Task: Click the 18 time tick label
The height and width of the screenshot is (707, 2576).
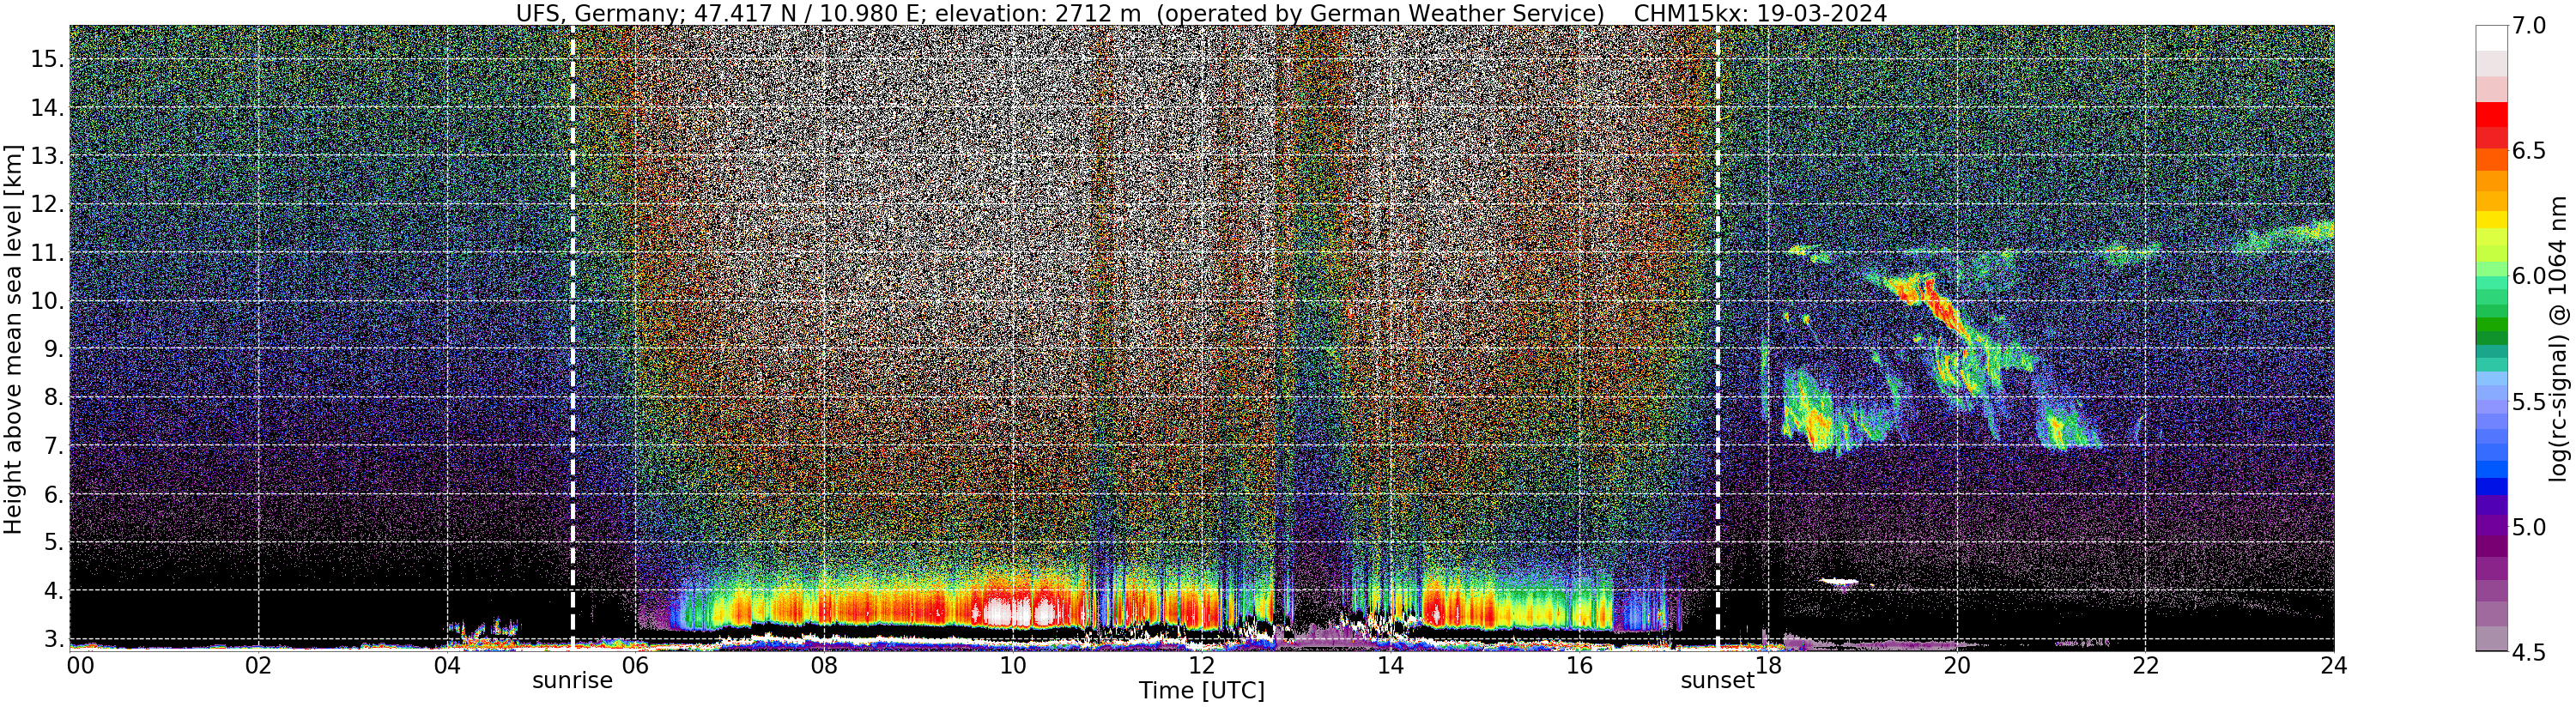Action: pos(1767,664)
